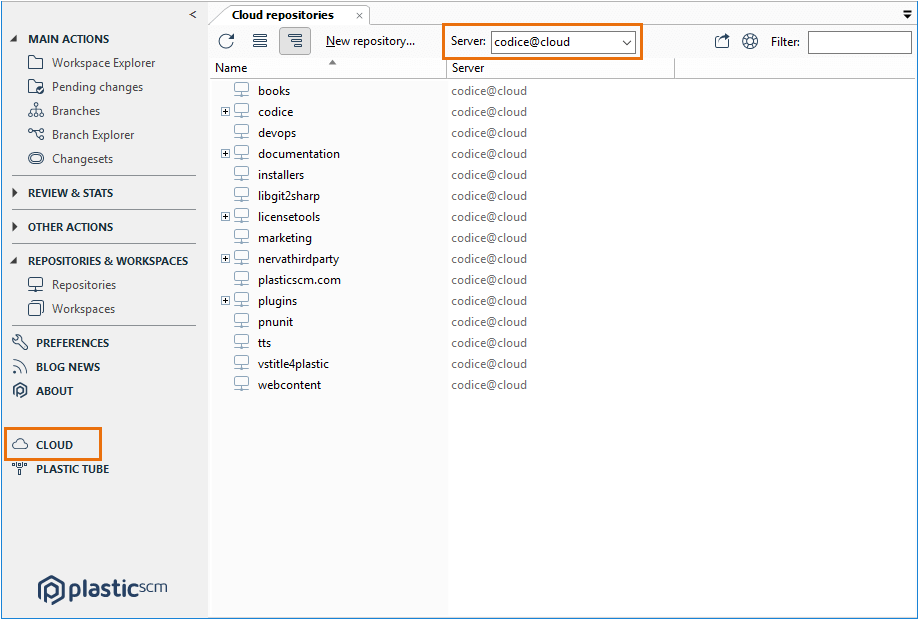This screenshot has width=920, height=621.
Task: Click the vstitle4plastic repository icon
Action: click(x=241, y=364)
